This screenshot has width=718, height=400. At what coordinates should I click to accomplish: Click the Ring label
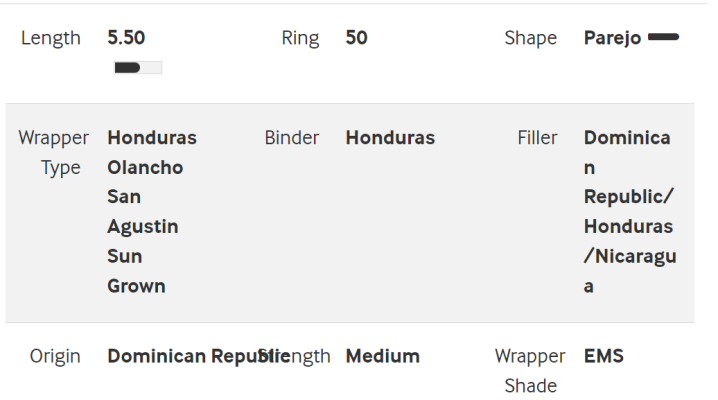tap(300, 38)
